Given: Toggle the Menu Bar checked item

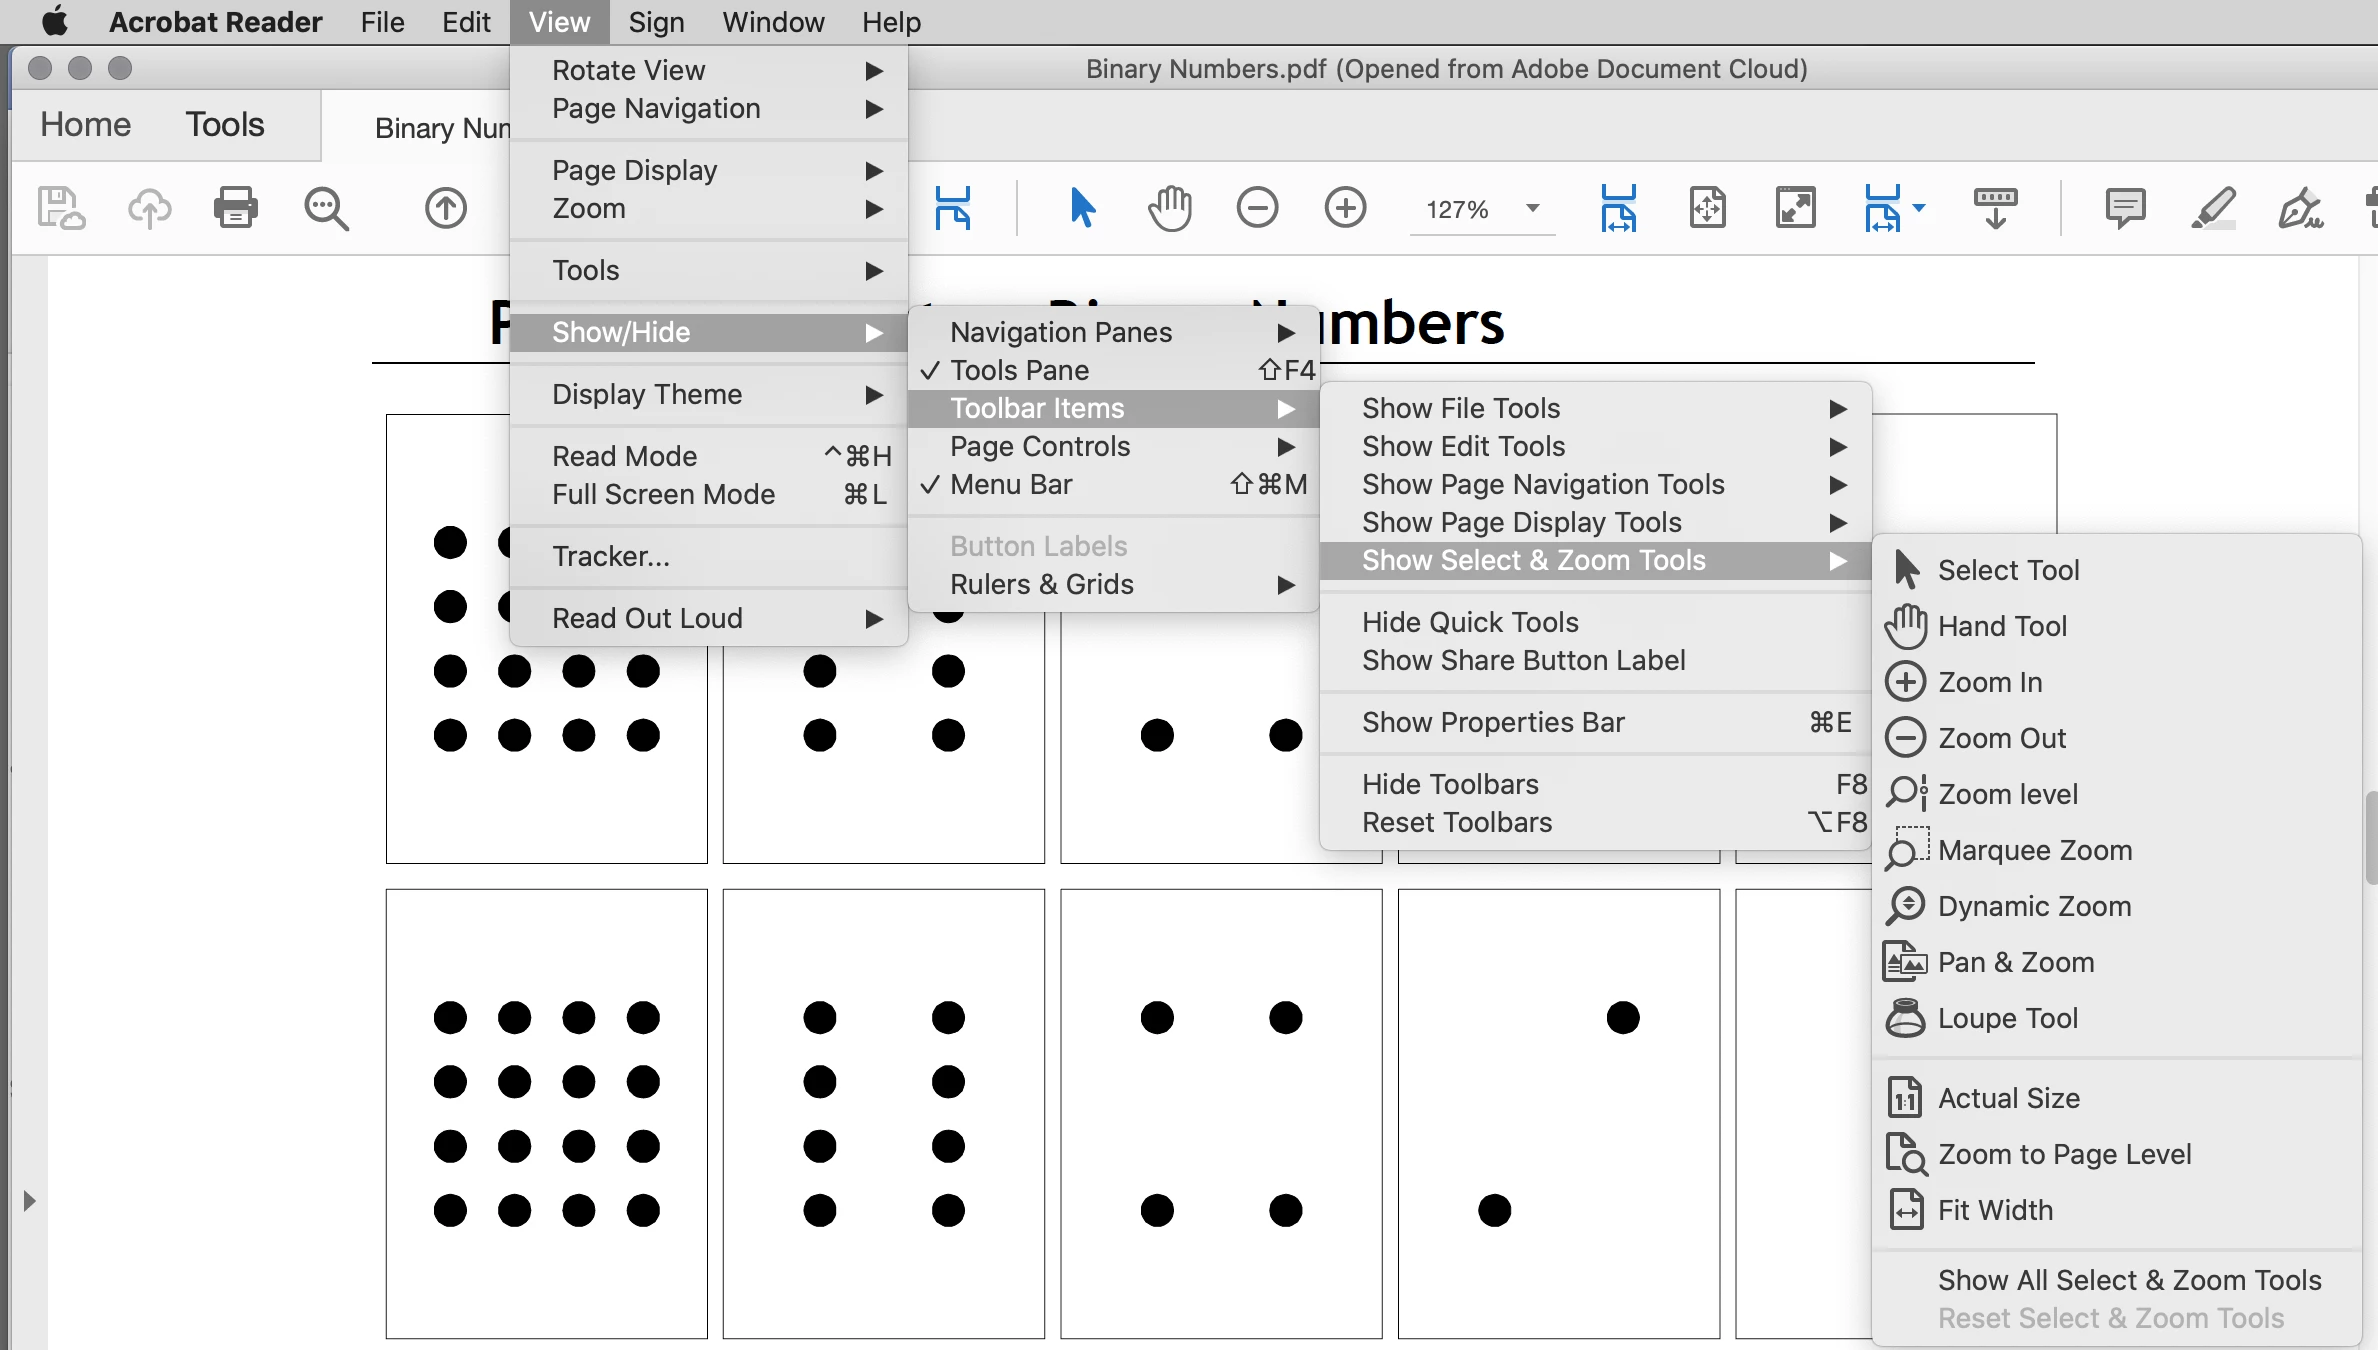Looking at the screenshot, I should pos(1011,484).
